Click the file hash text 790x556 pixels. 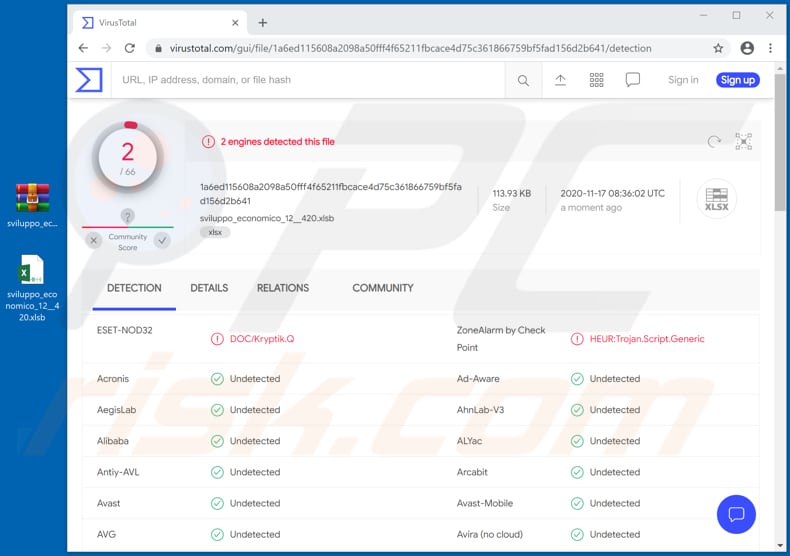point(331,194)
